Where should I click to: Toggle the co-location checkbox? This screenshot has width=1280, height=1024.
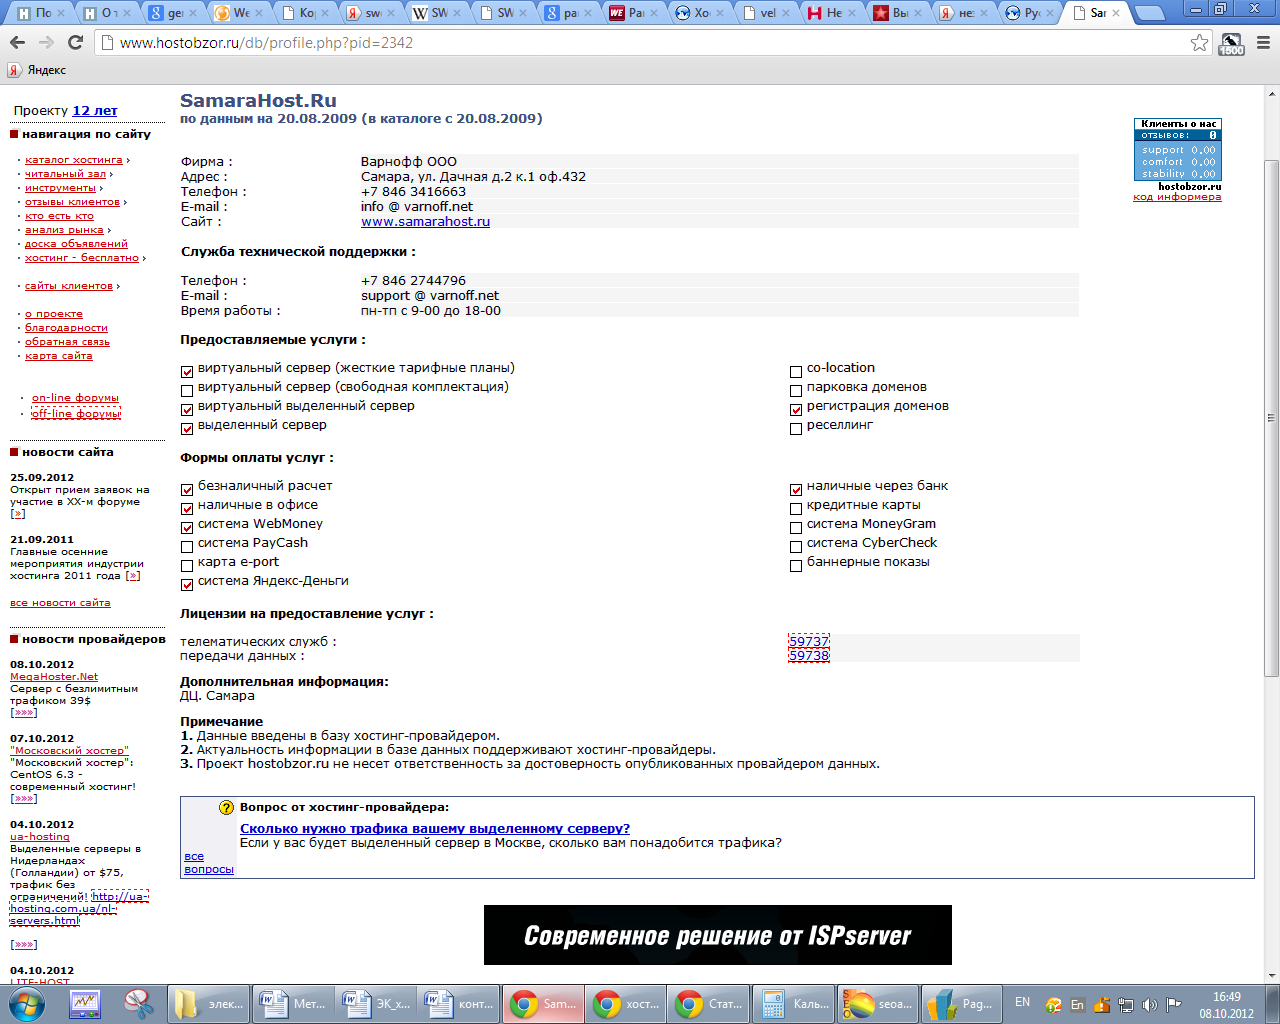pos(796,372)
